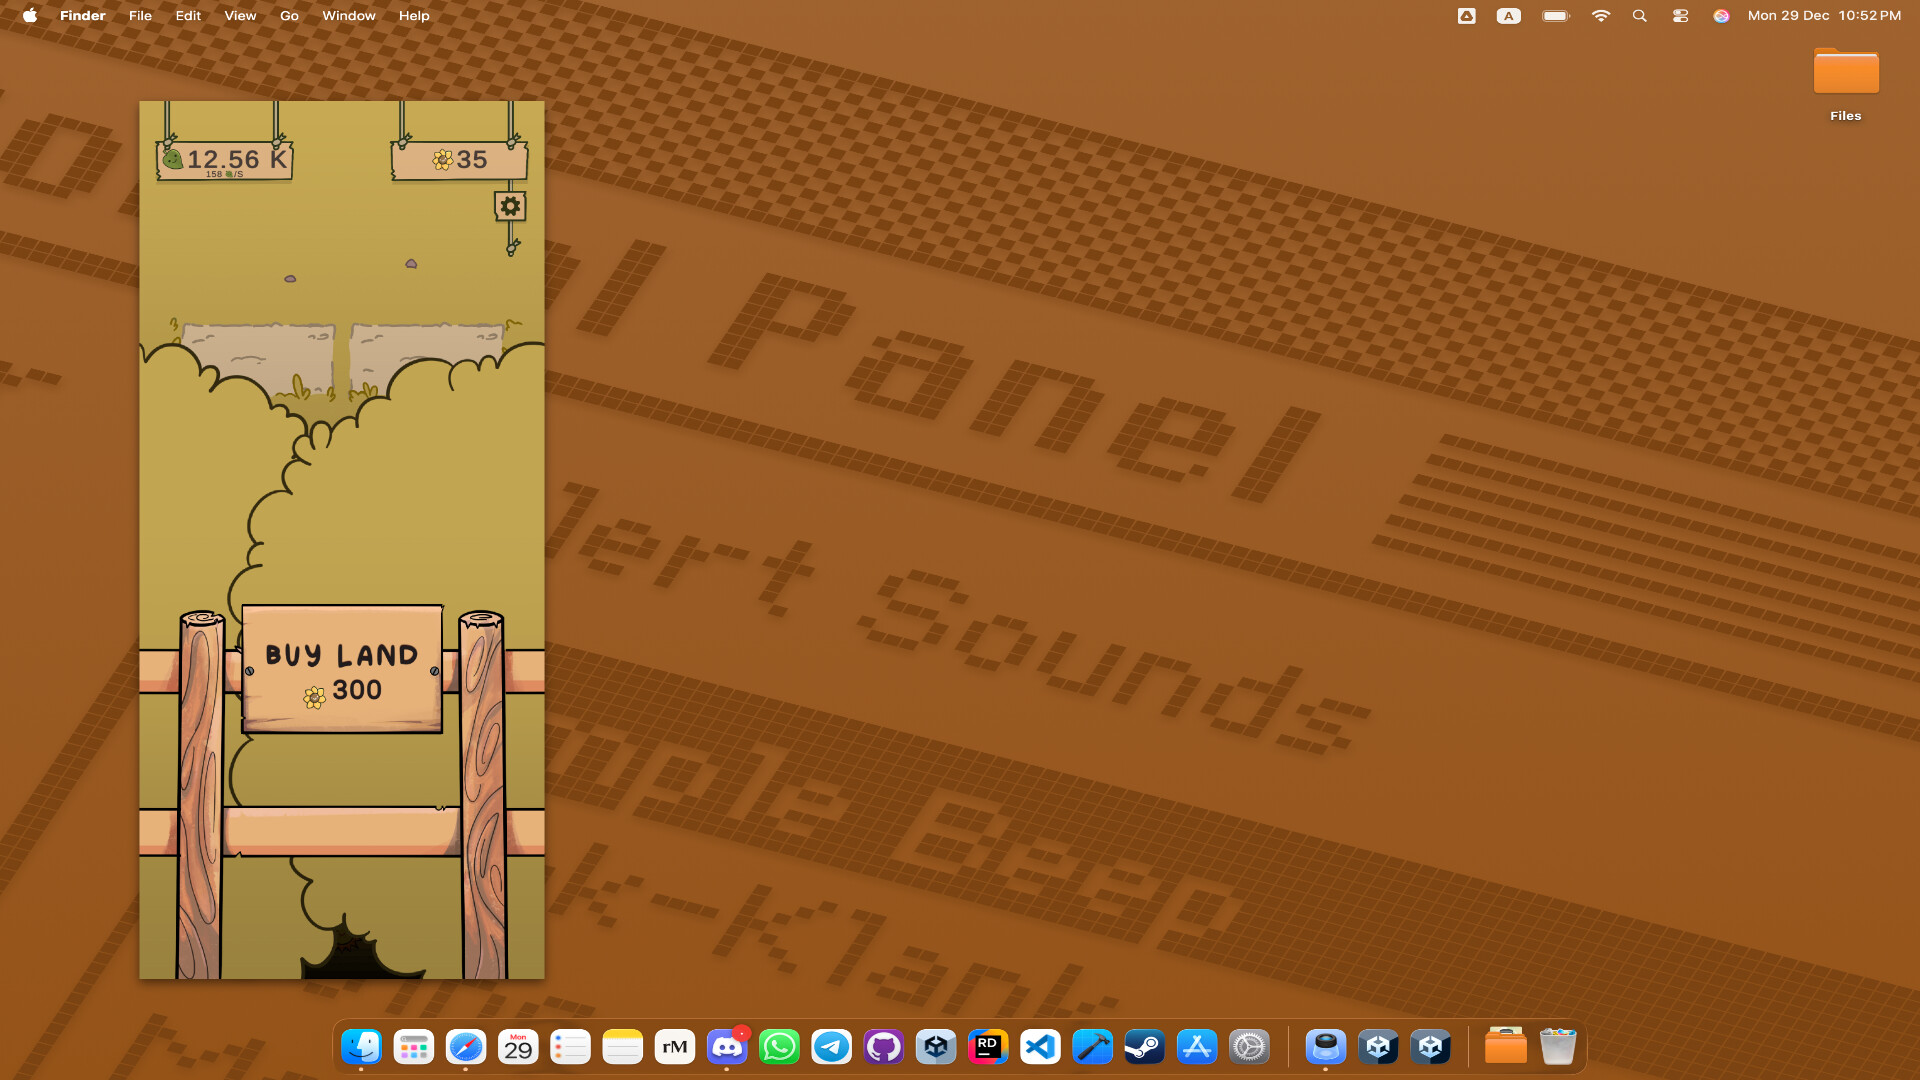Open Visual Studio Code from the Dock
Image resolution: width=1920 pixels, height=1080 pixels.
(1040, 1047)
